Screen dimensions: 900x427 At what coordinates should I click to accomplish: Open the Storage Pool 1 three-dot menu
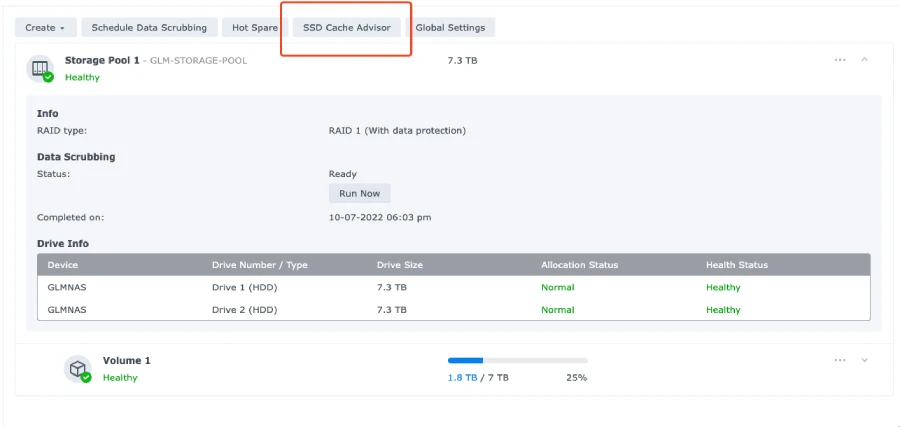pos(840,60)
